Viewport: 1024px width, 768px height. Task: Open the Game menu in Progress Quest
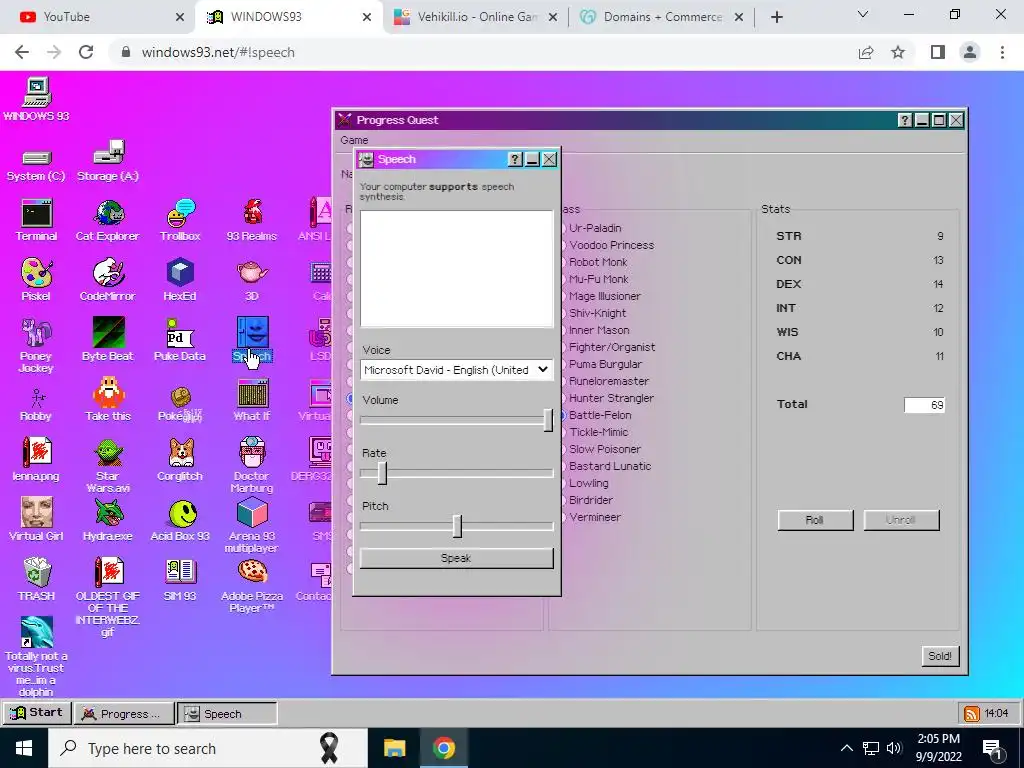(x=354, y=140)
